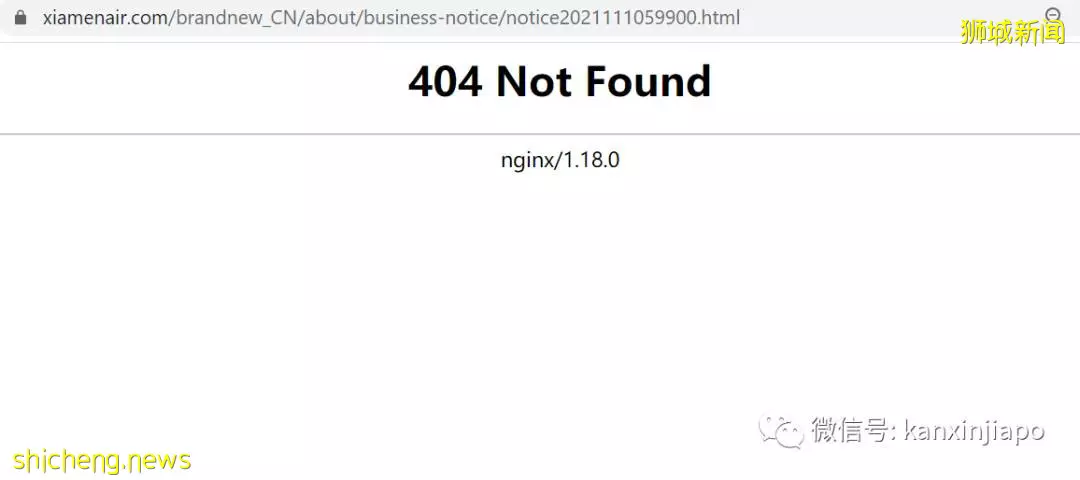Click the number 404 in the heading
This screenshot has width=1080, height=480.
click(x=445, y=81)
